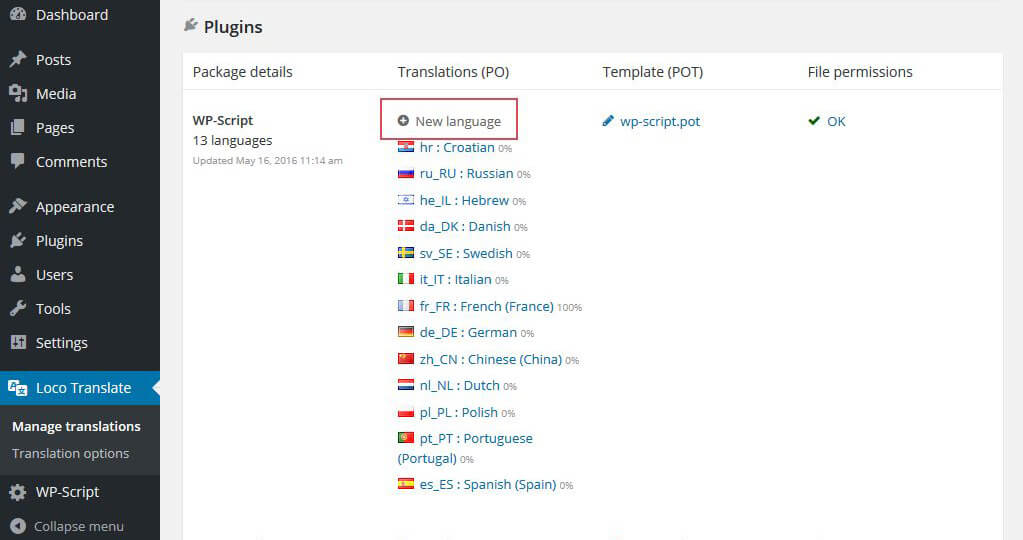Screen dimensions: 1023x540
Task: Open hr : Croatian translation
Action: click(457, 147)
